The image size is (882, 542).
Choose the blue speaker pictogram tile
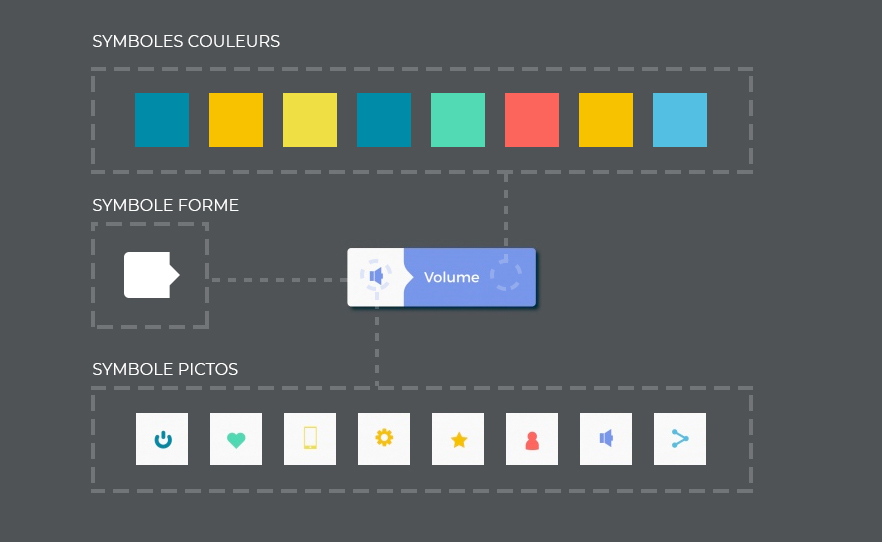(x=606, y=439)
